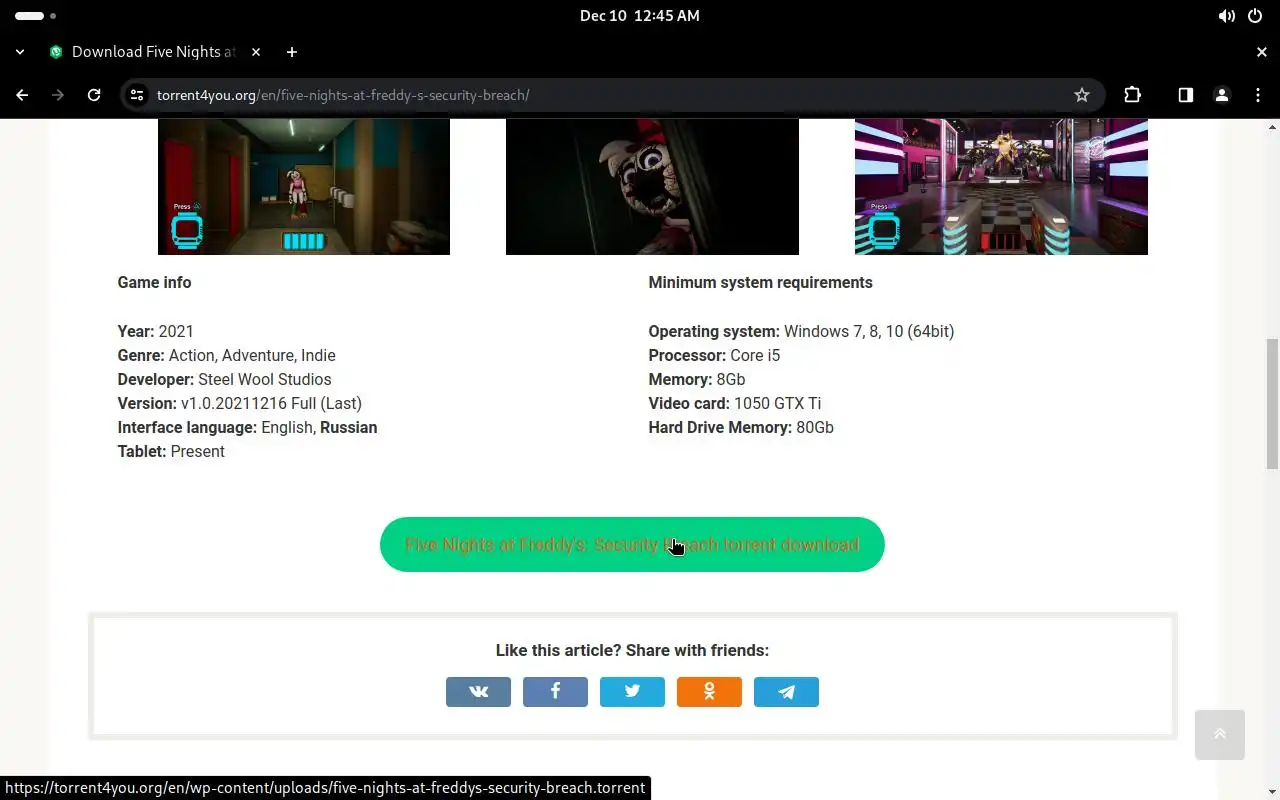View site information icon in address bar
The width and height of the screenshot is (1280, 800).
pyautogui.click(x=138, y=95)
